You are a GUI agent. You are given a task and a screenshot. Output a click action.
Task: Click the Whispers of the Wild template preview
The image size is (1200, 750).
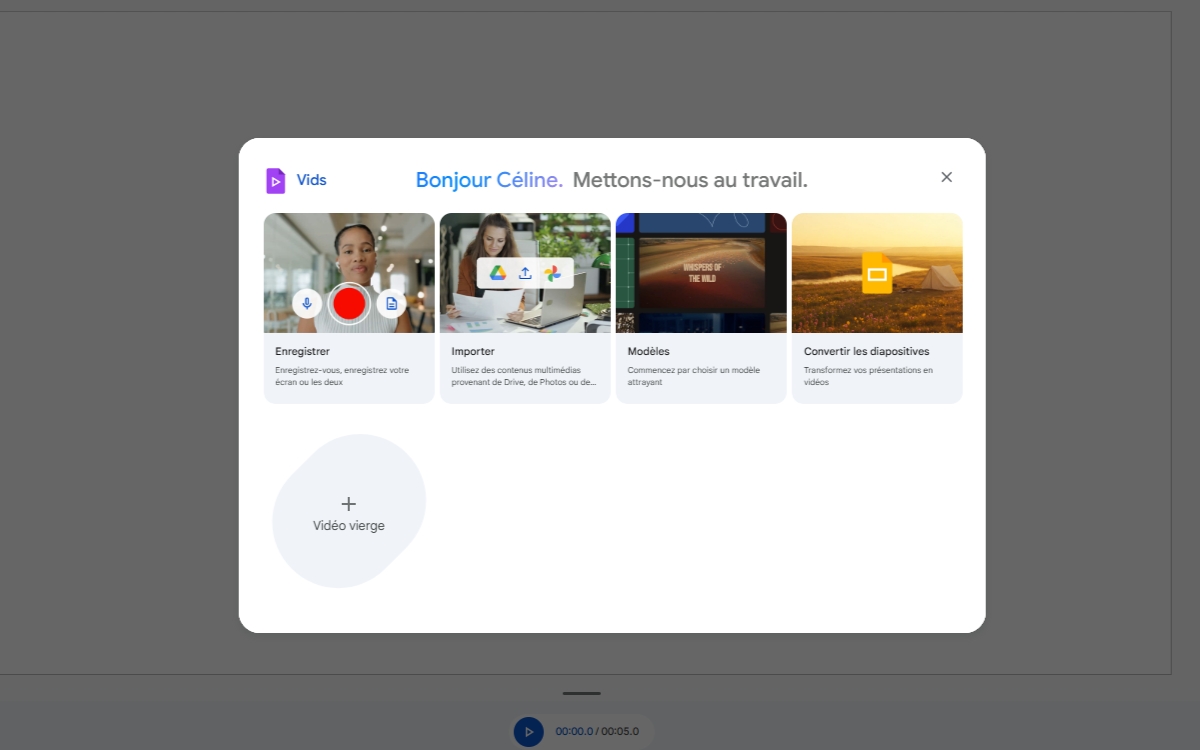(700, 272)
